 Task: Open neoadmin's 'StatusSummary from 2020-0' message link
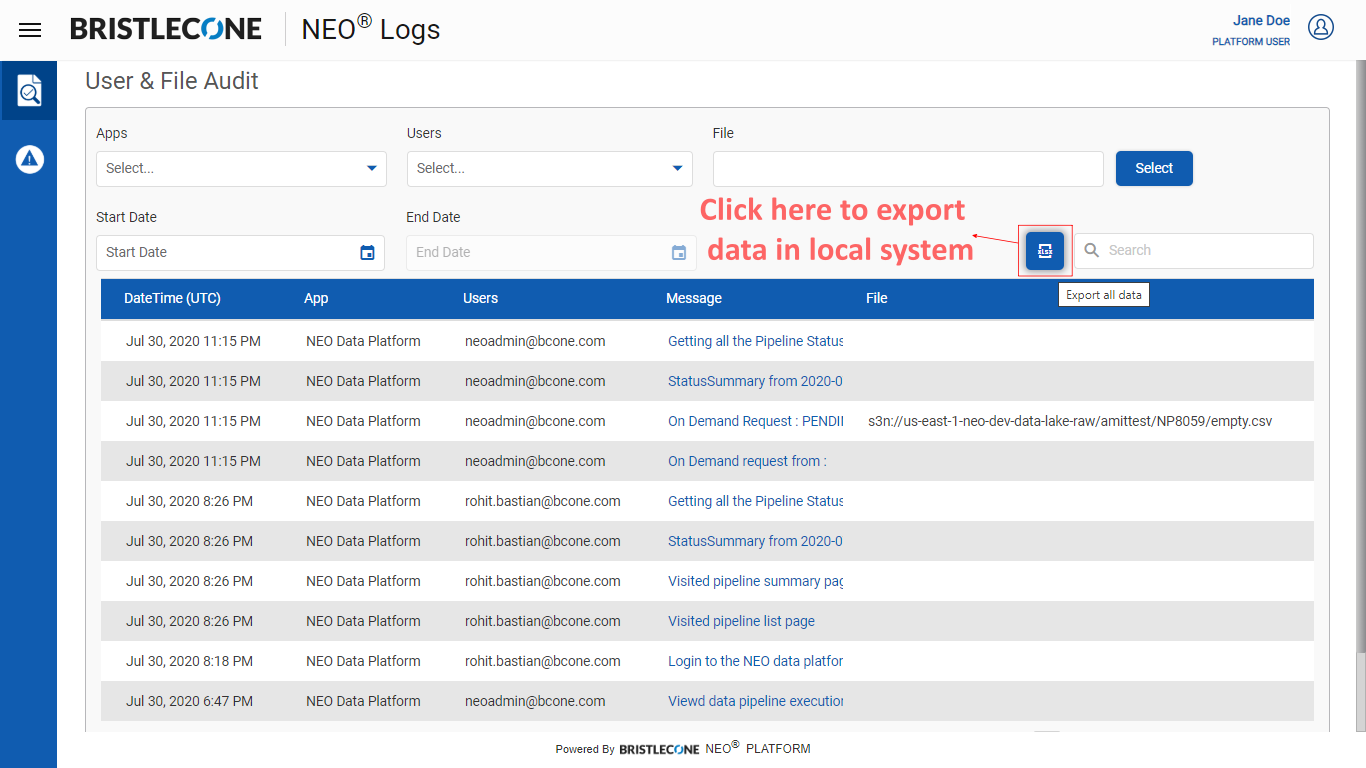tap(756, 381)
